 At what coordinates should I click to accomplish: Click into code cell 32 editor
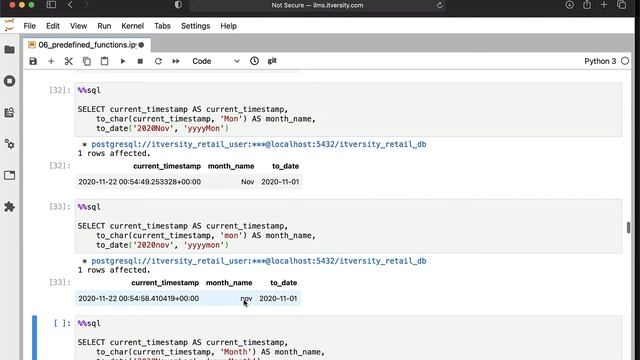(348, 109)
